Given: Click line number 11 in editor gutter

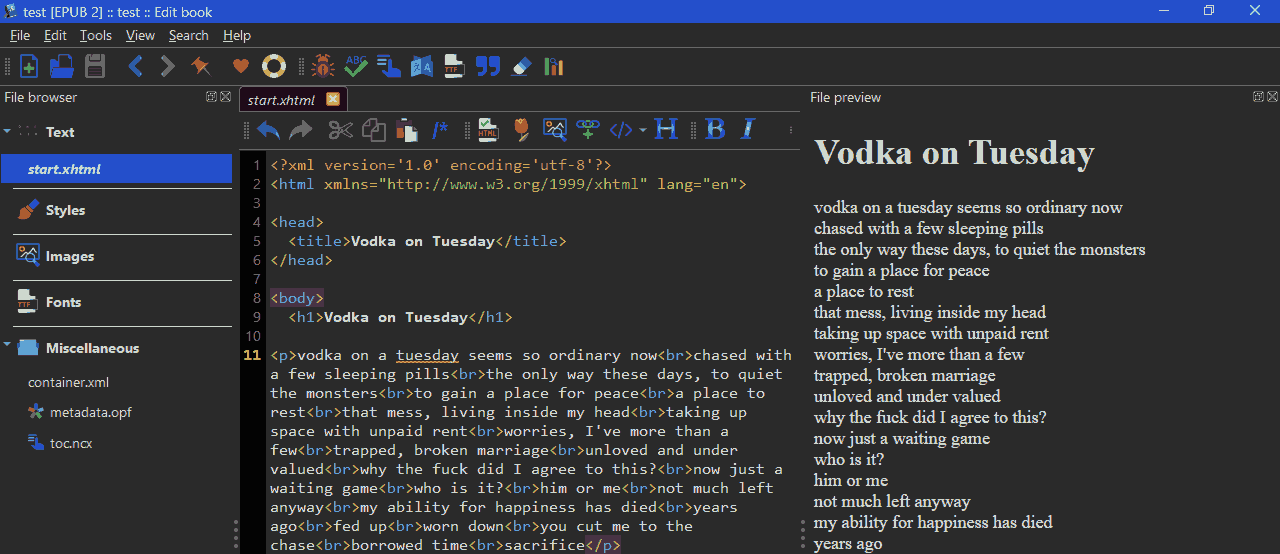Looking at the screenshot, I should tap(252, 355).
